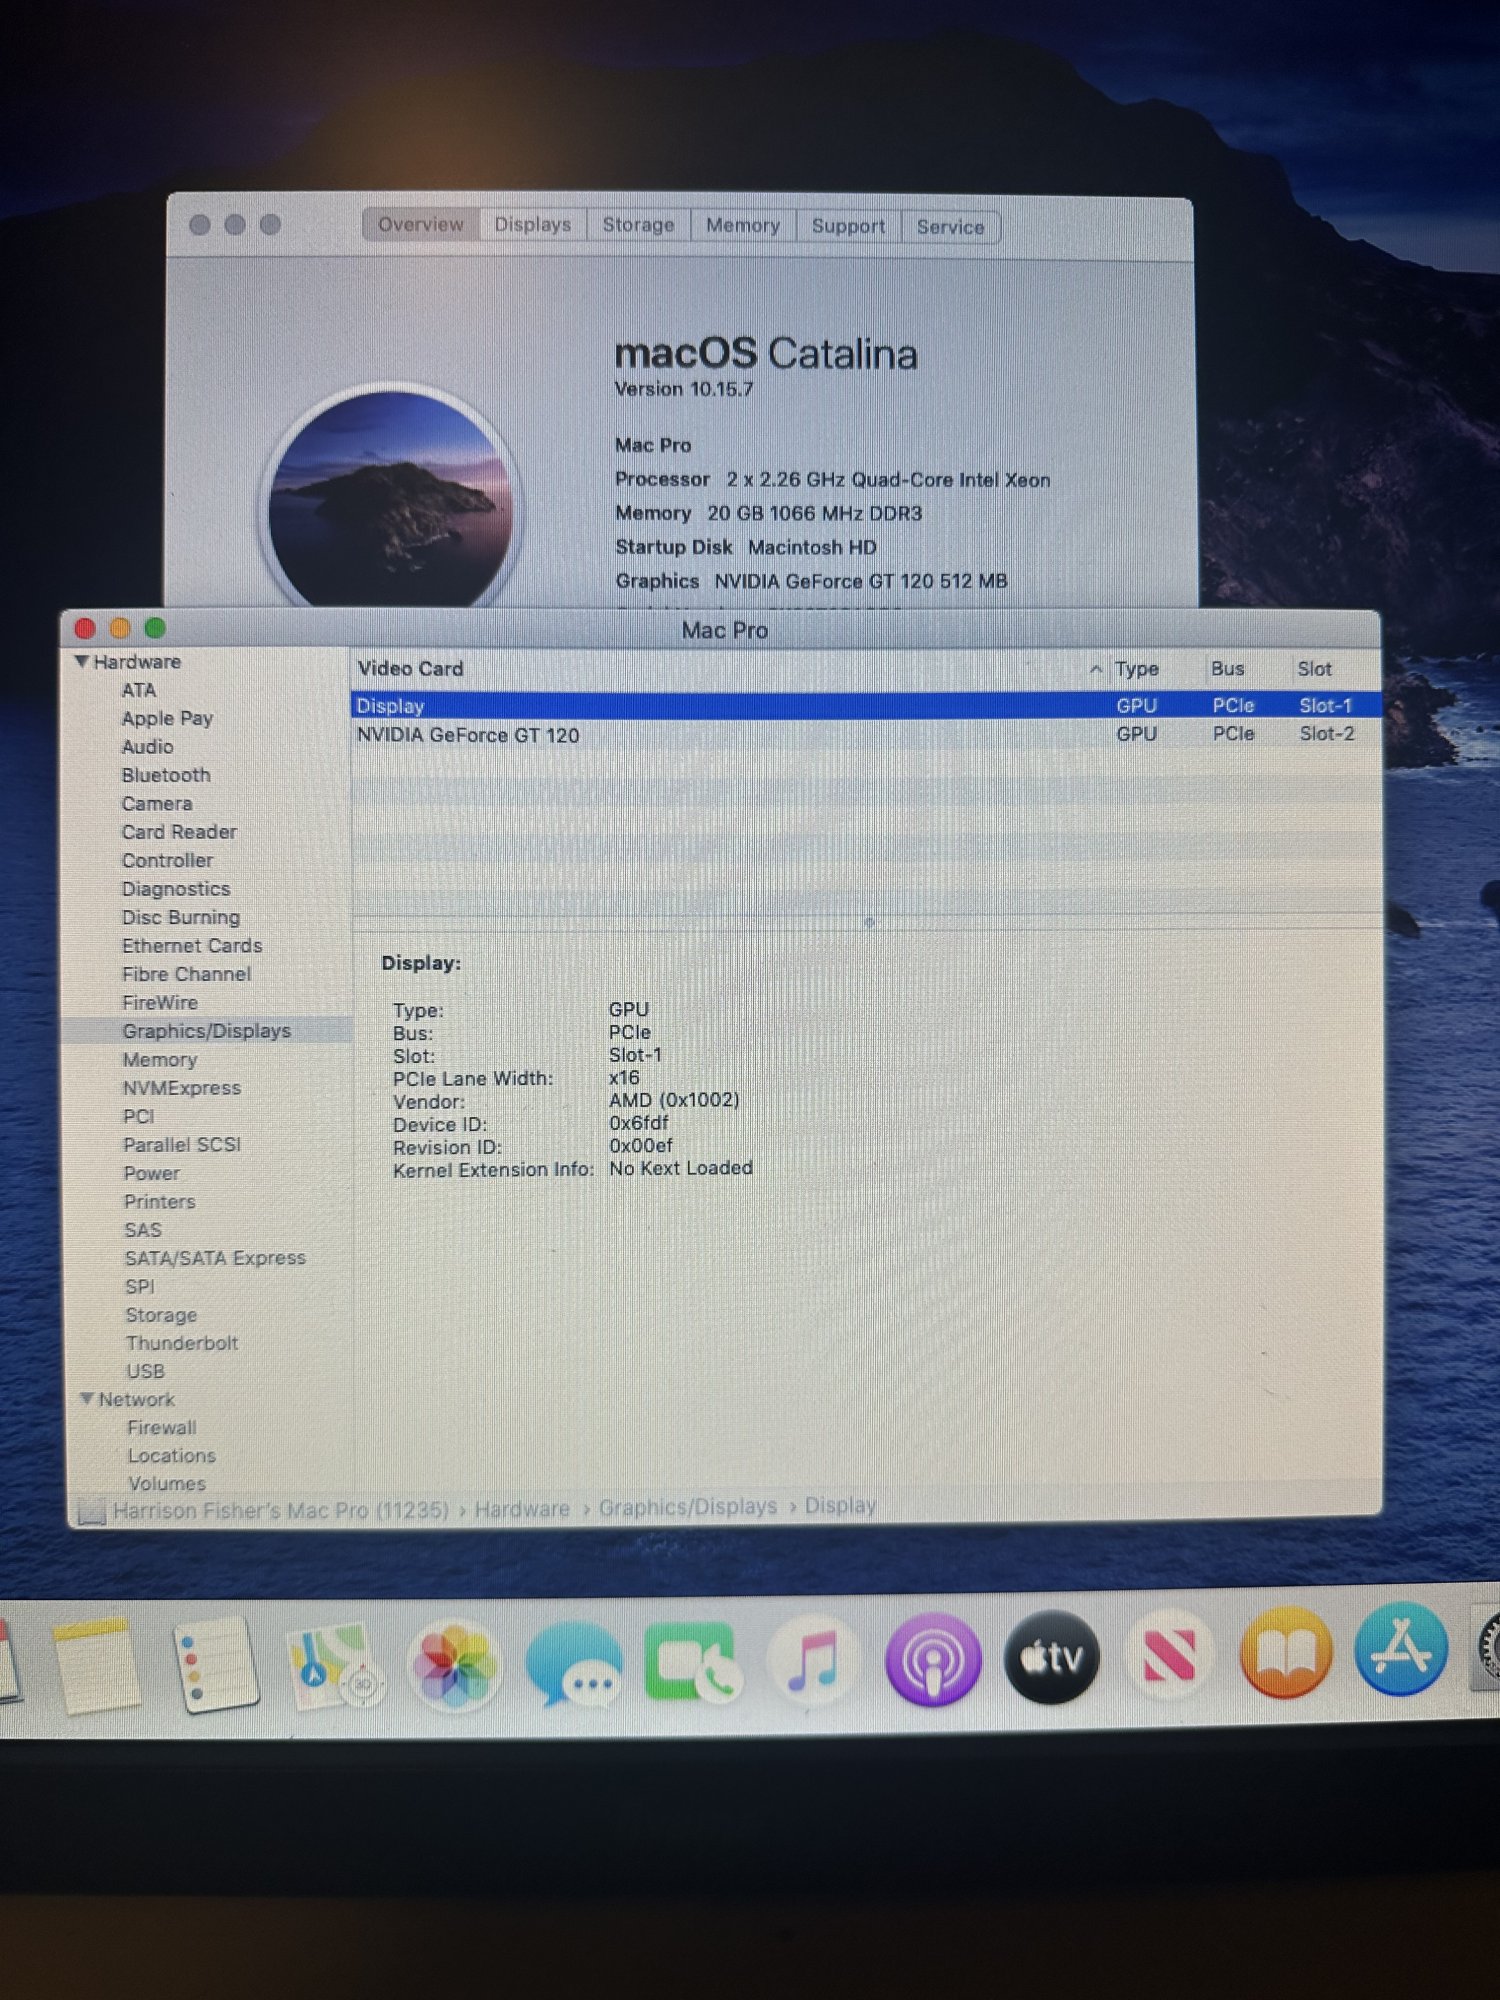Select Audio in the sidebar
This screenshot has width=1500, height=2000.
point(147,747)
